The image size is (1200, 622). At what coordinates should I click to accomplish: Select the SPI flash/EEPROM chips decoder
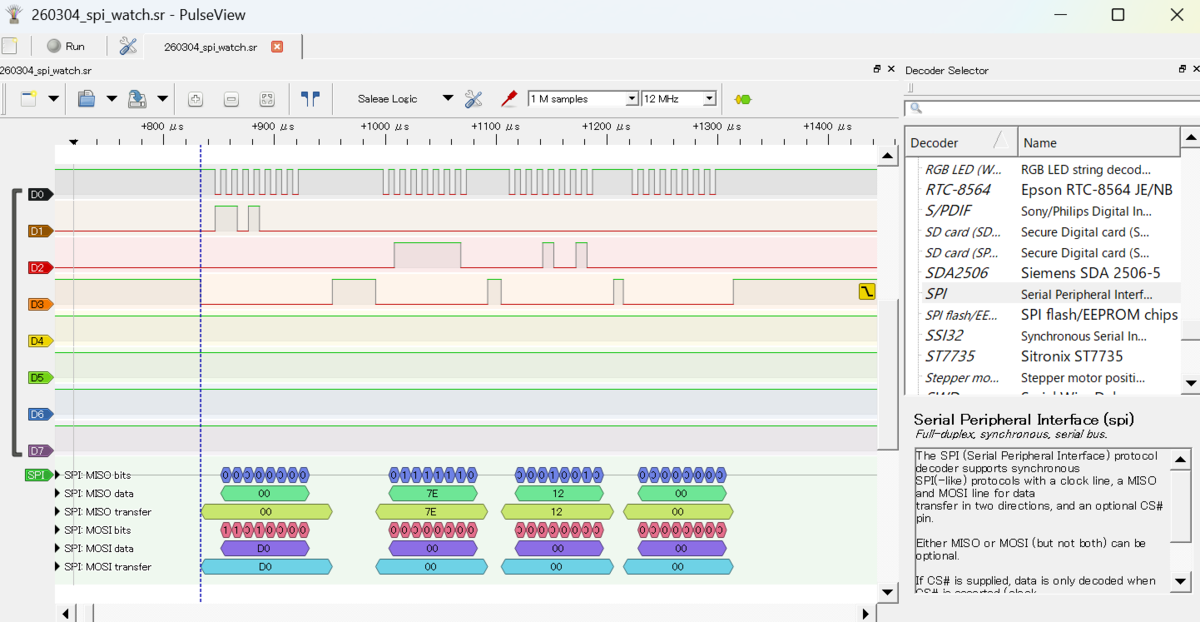click(x=1042, y=315)
